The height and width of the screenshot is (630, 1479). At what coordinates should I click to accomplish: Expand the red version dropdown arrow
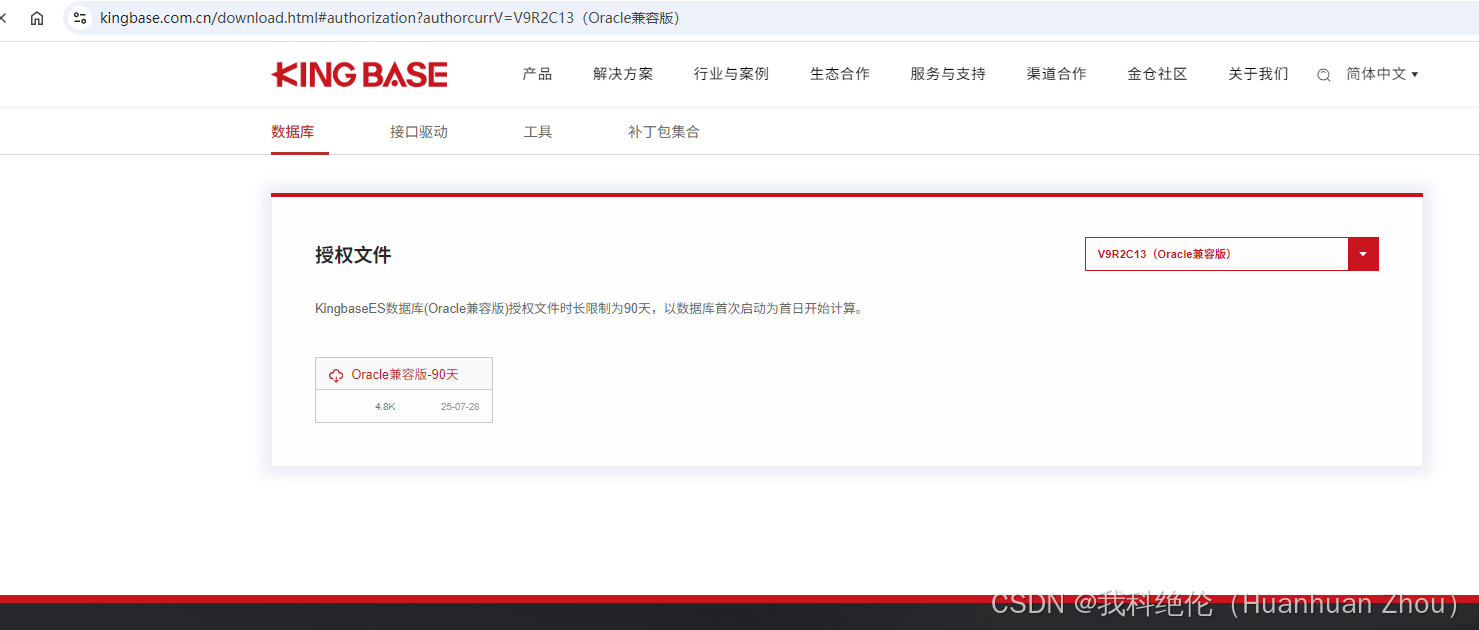click(1363, 254)
